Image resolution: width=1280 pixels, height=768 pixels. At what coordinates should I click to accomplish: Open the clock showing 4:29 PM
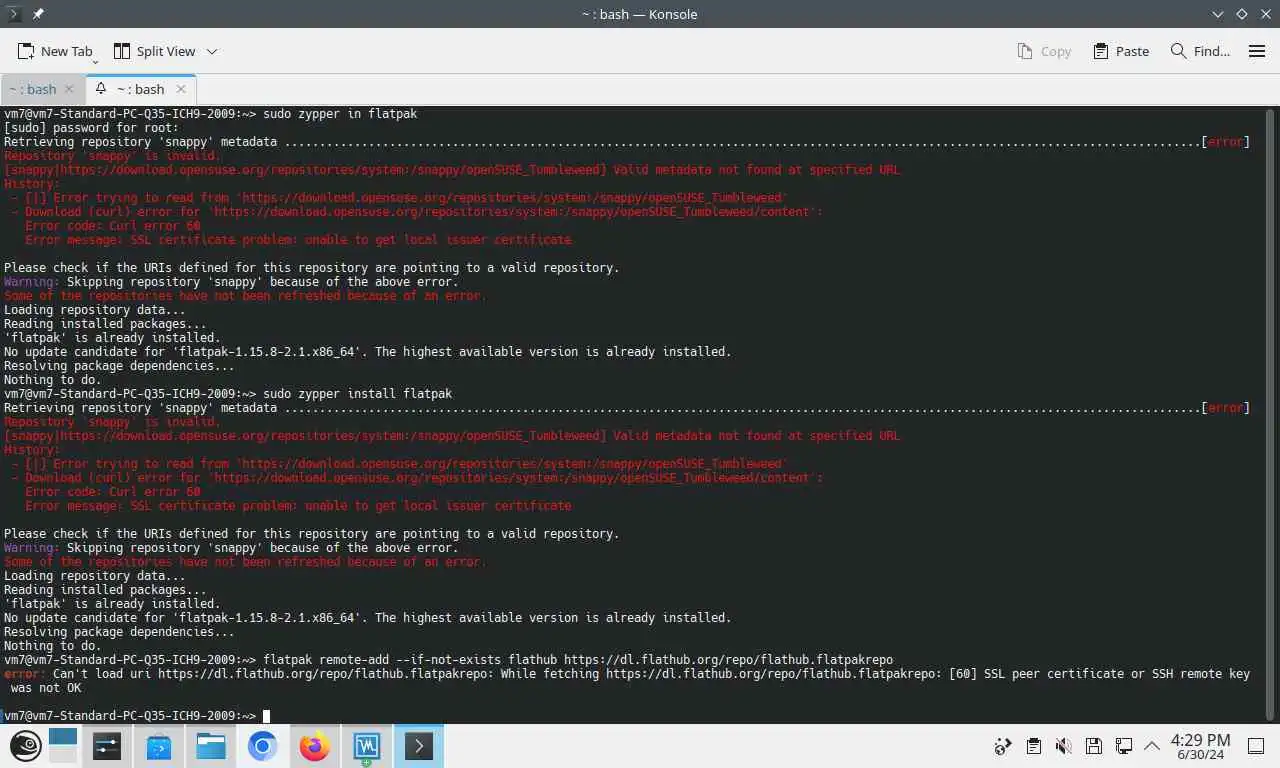click(1200, 746)
